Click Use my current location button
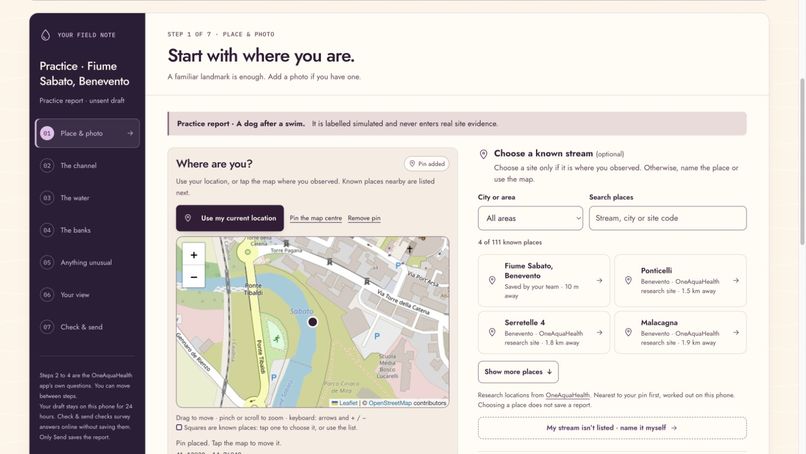Screen dimensions: 806x454 [x=230, y=218]
